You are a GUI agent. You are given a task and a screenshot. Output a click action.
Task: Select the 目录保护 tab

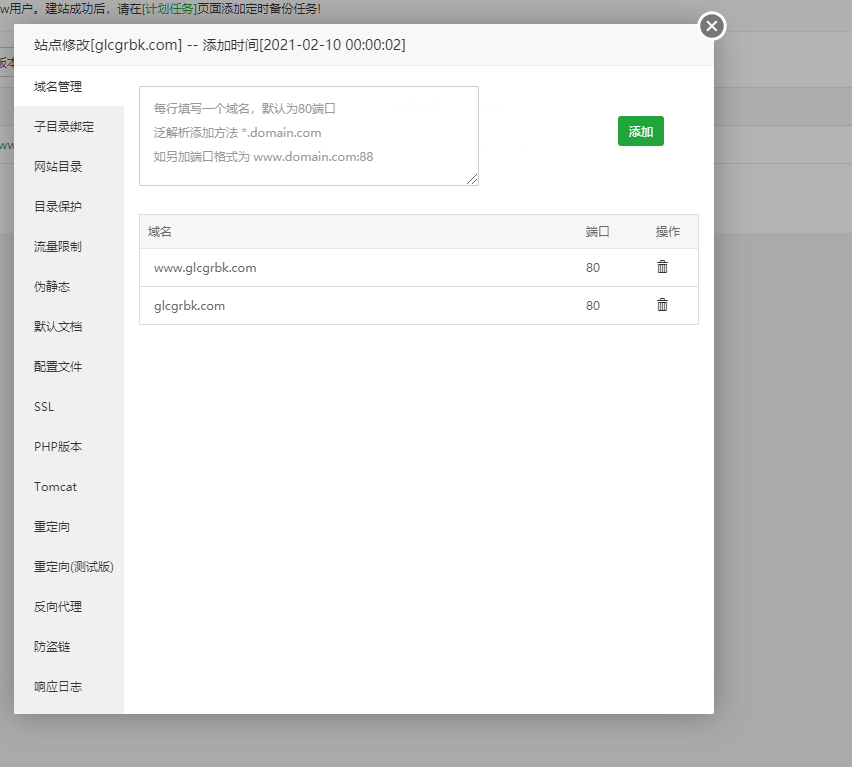click(x=69, y=206)
